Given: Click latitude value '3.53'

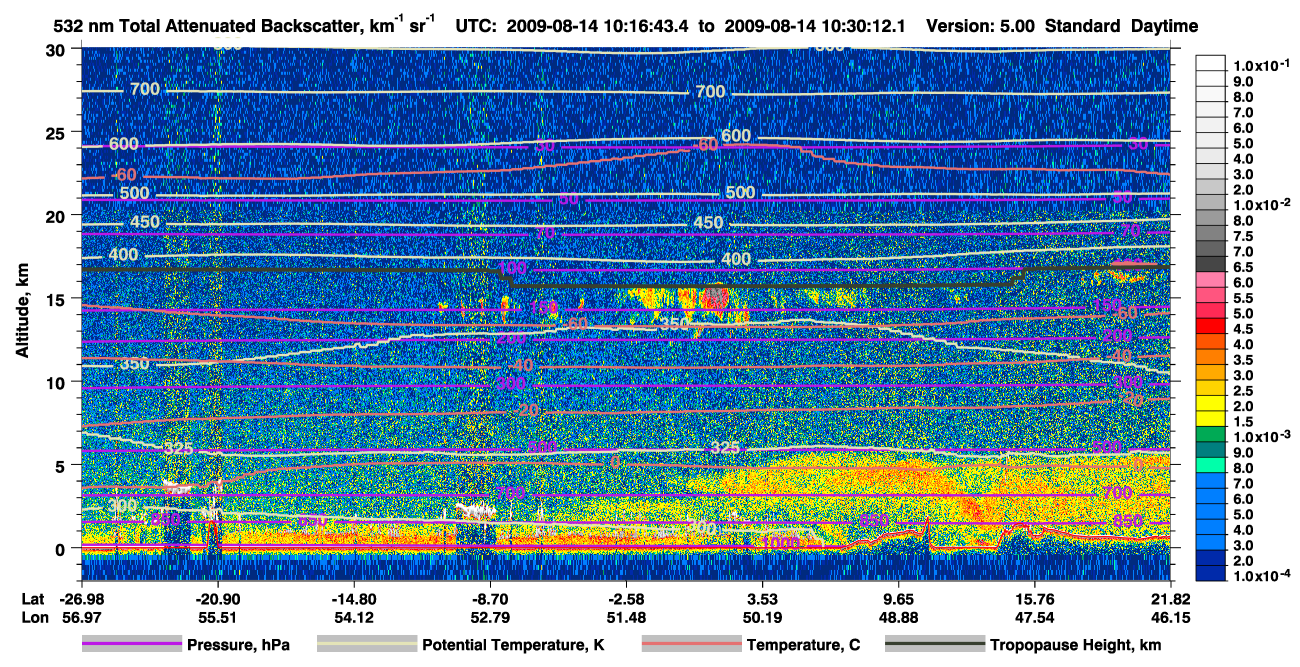Looking at the screenshot, I should (x=762, y=598).
